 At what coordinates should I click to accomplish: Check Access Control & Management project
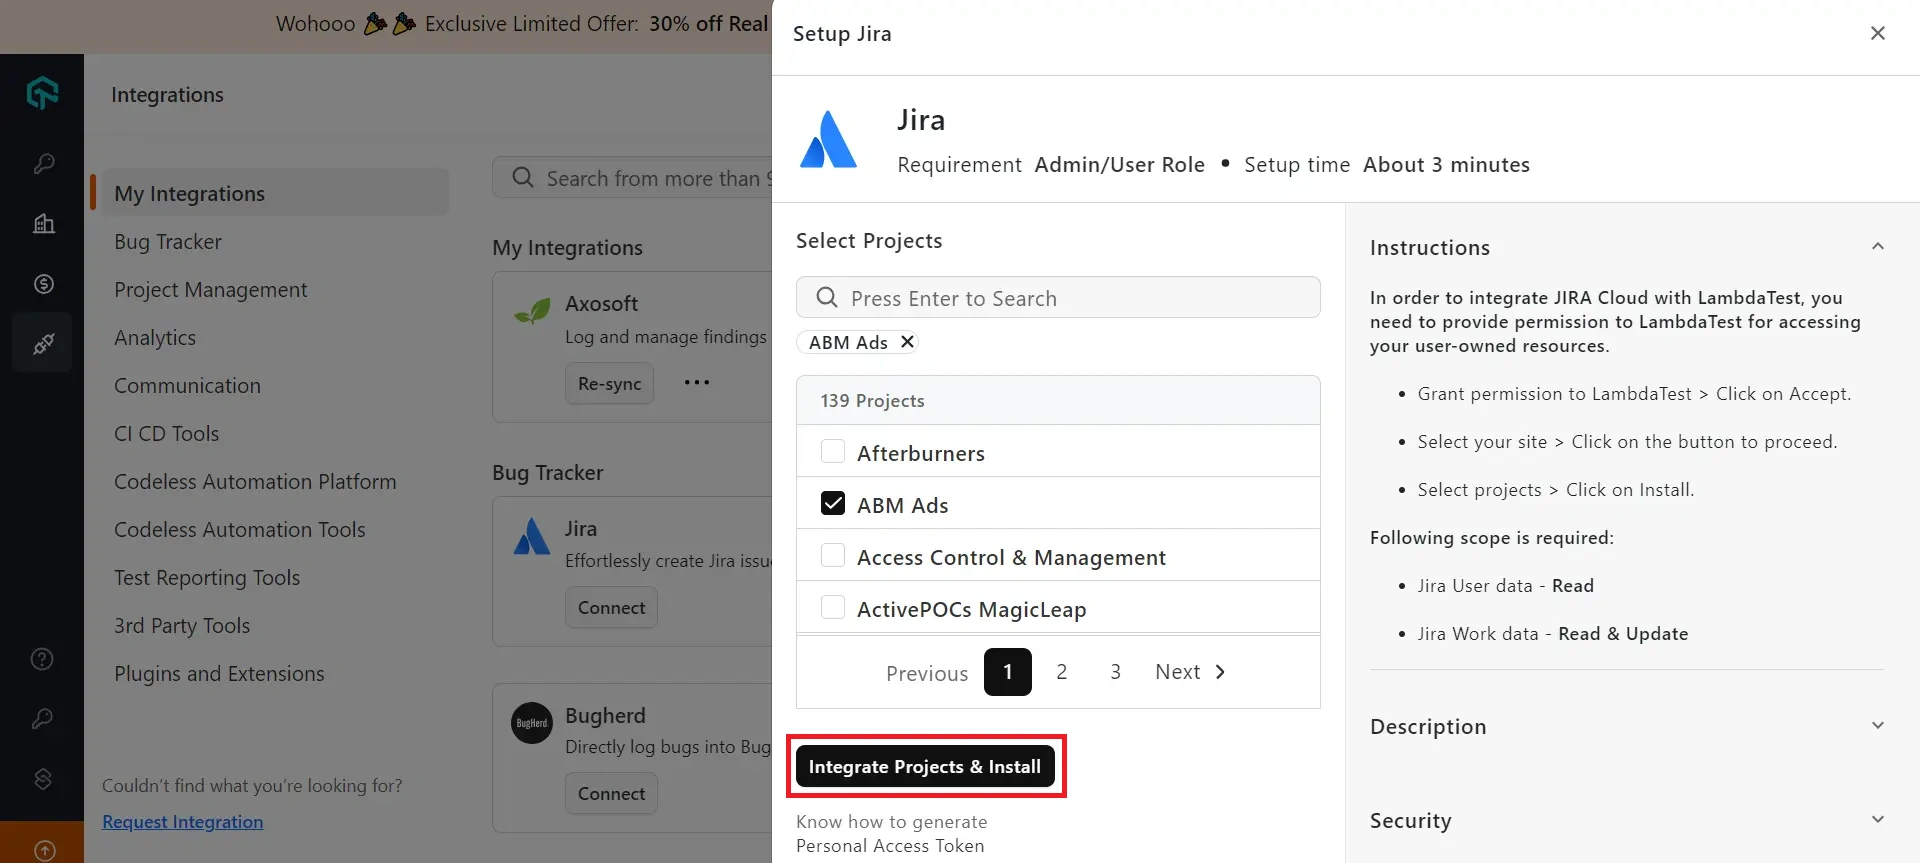(x=832, y=556)
